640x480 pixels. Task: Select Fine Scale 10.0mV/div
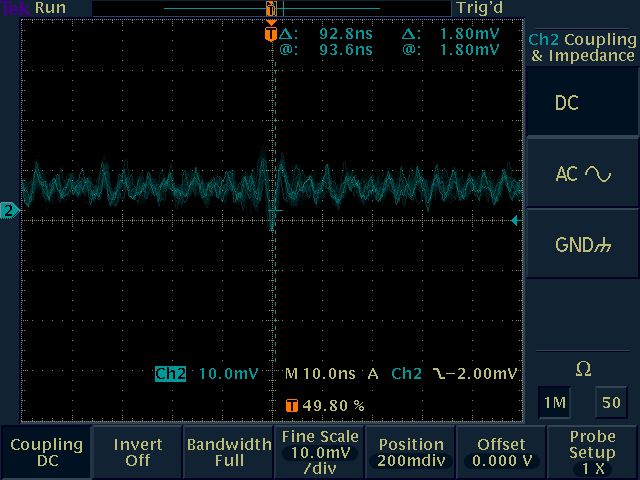coord(320,452)
